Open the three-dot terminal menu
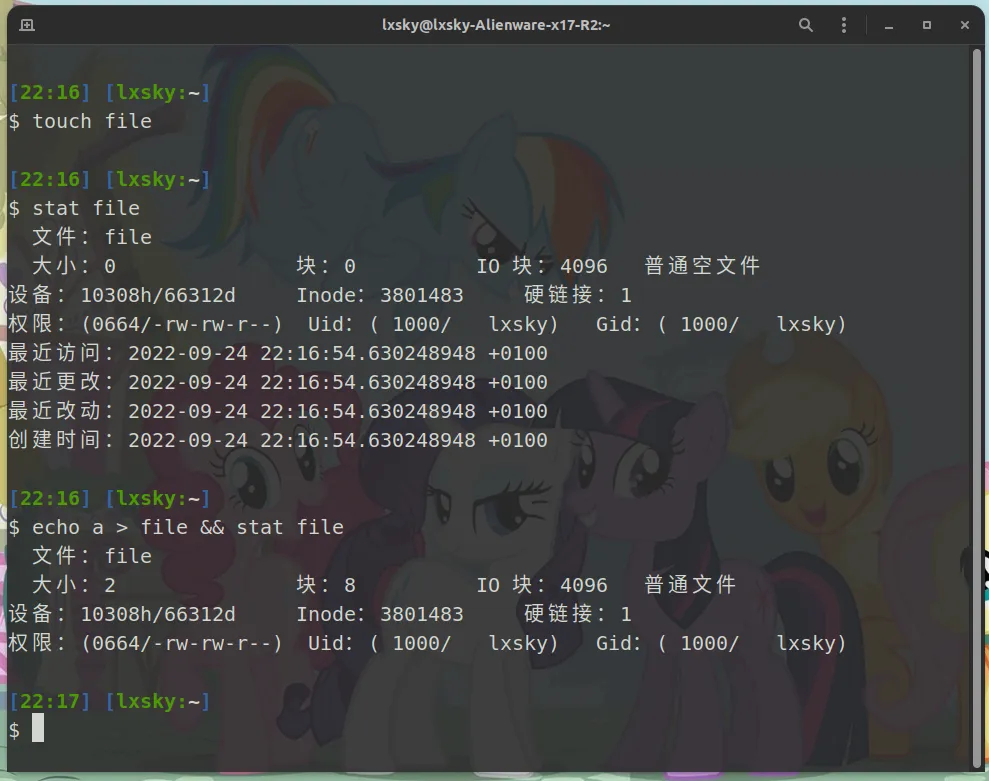The image size is (989, 781). click(x=843, y=25)
